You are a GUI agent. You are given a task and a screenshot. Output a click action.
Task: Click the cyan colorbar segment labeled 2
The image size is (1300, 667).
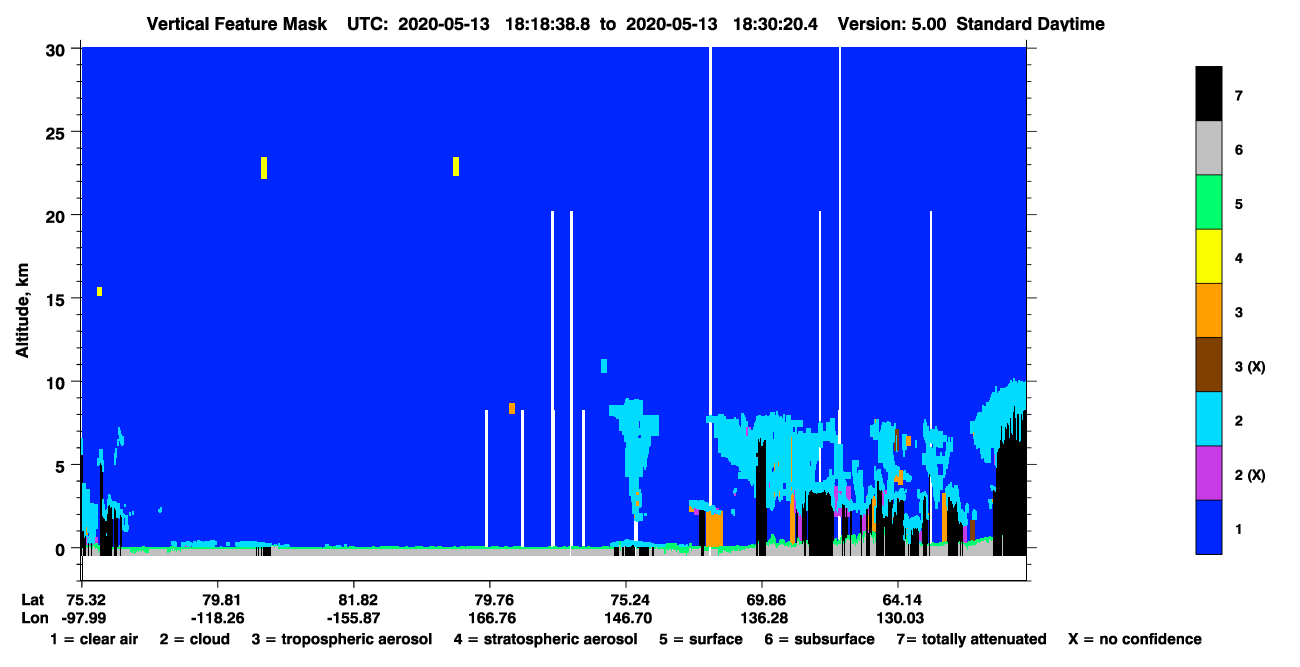tap(1209, 418)
